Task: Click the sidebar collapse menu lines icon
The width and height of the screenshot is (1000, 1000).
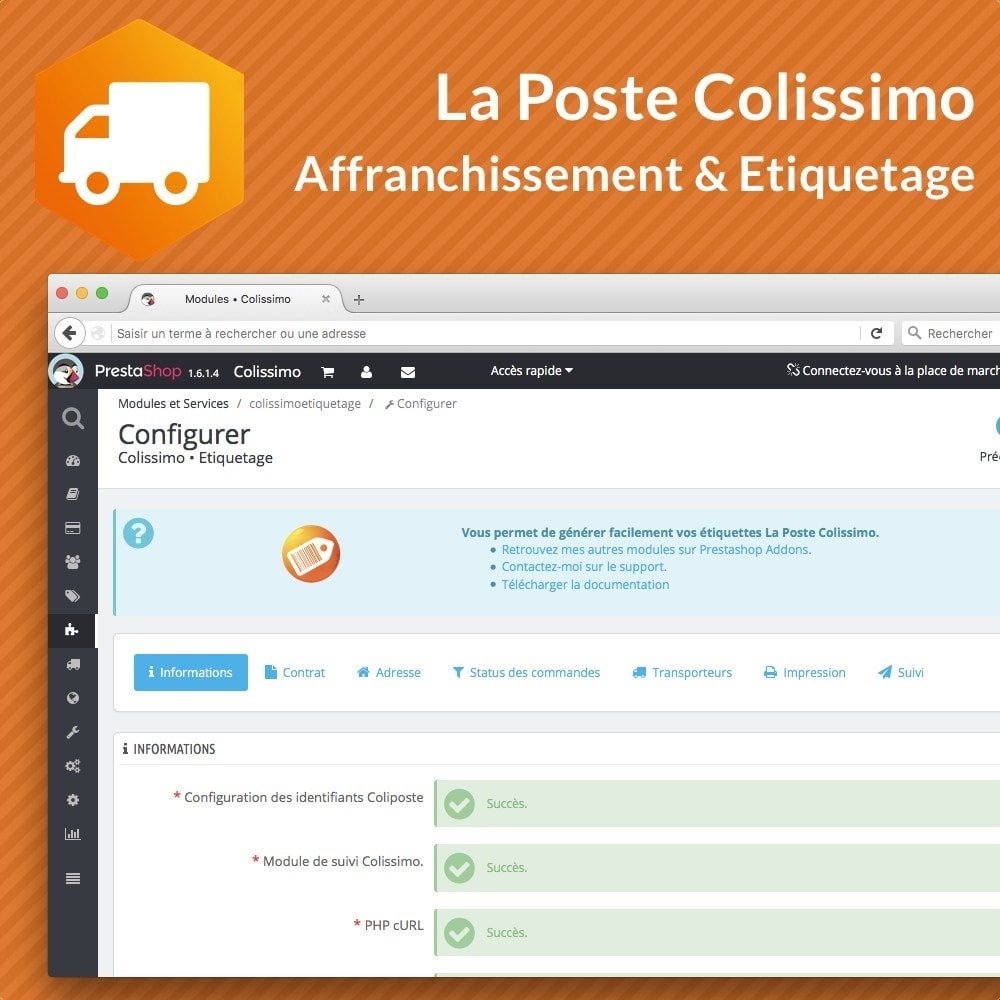Action: 73,878
